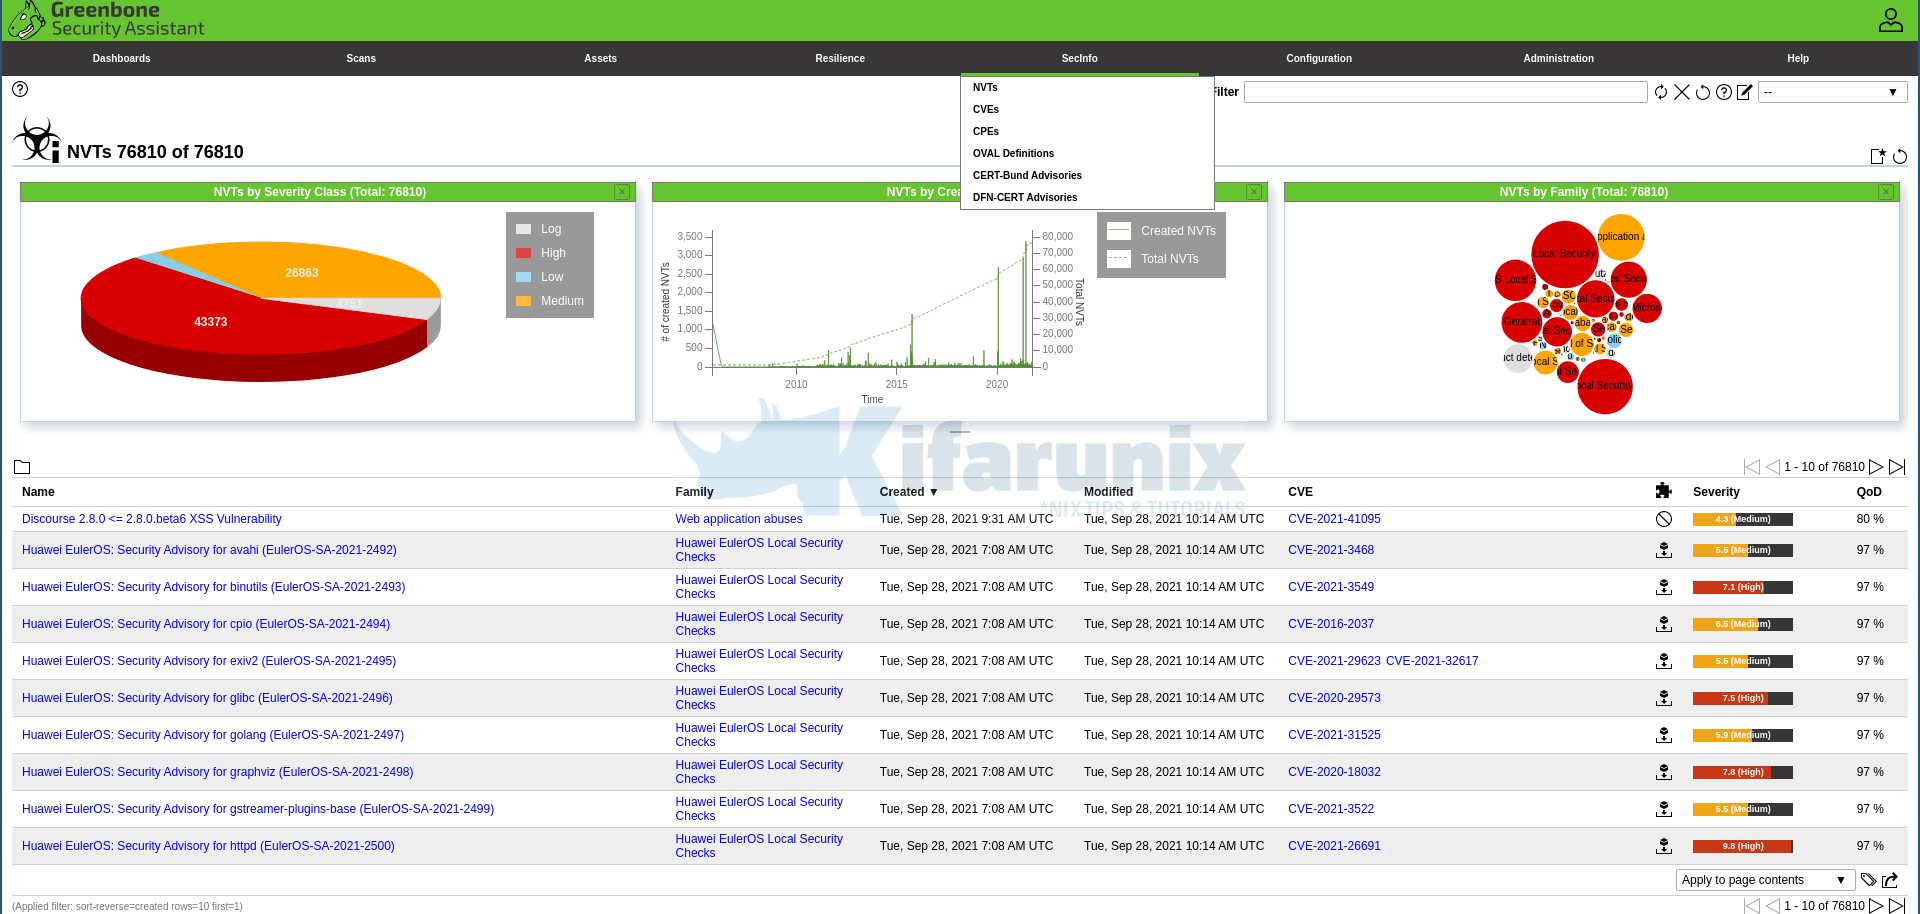This screenshot has width=1920, height=914.
Task: Open Discourse 2.8.0 XSS Vulnerability link
Action: click(x=152, y=519)
